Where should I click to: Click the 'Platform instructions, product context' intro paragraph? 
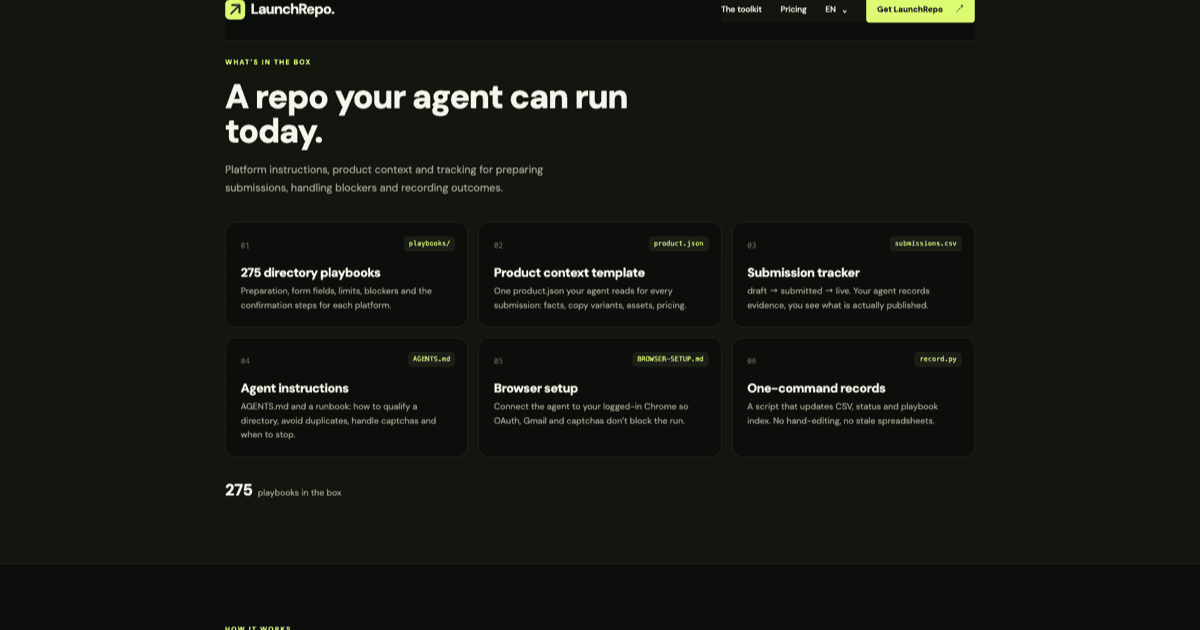[384, 178]
